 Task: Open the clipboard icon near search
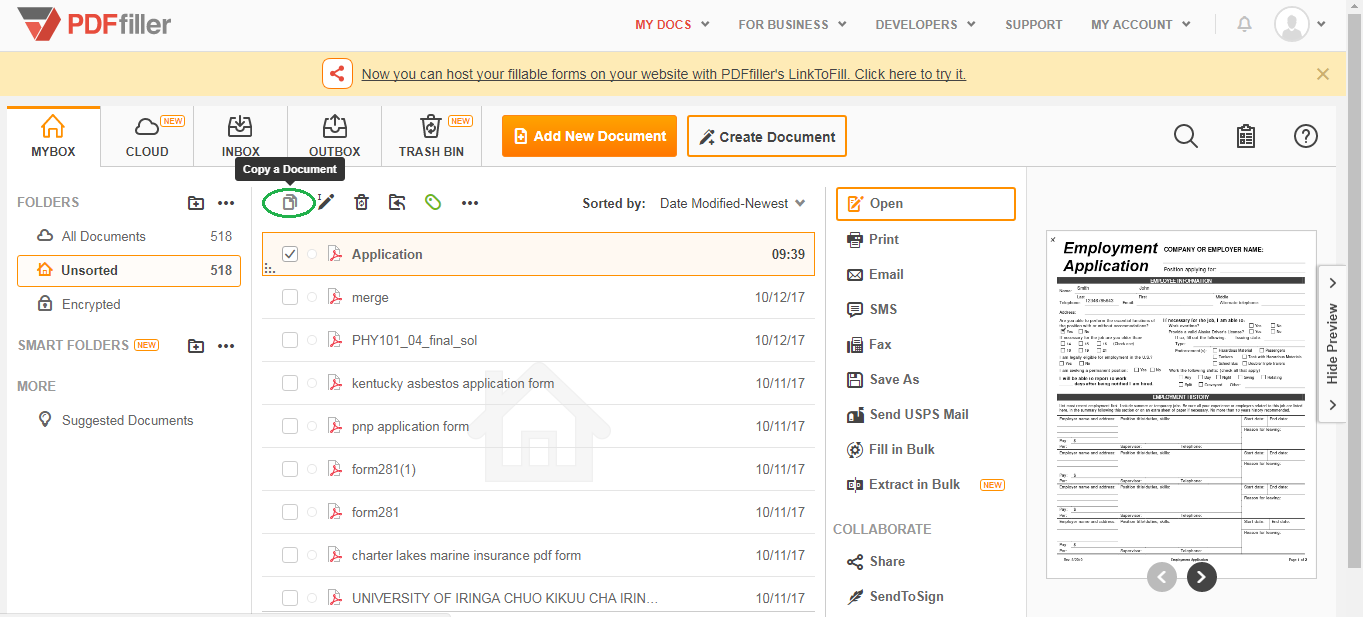[1246, 136]
